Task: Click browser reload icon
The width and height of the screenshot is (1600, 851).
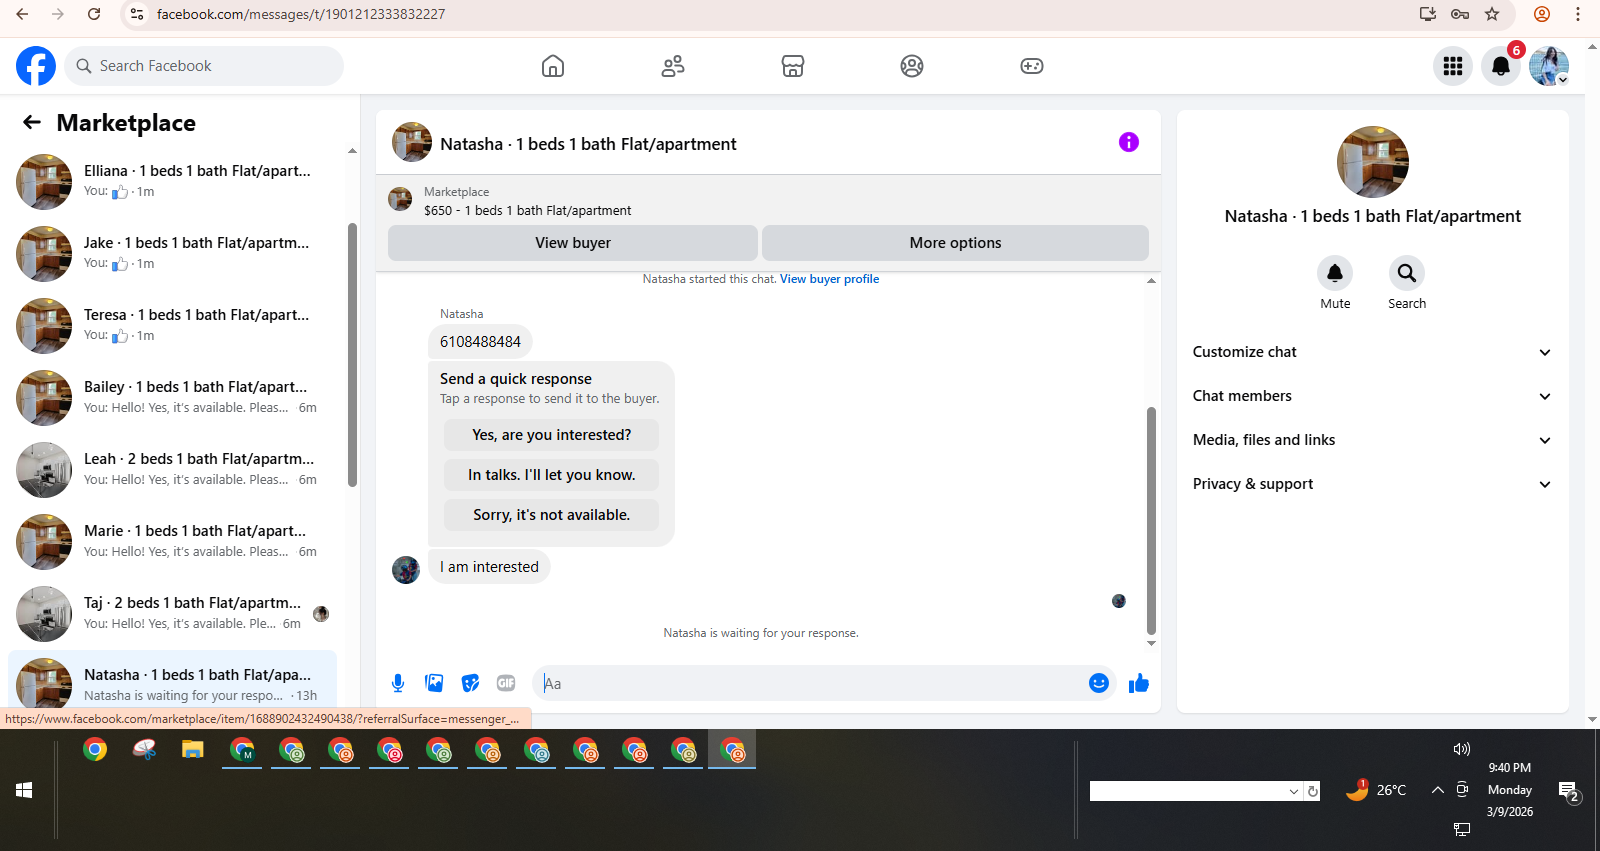Action: pyautogui.click(x=94, y=14)
